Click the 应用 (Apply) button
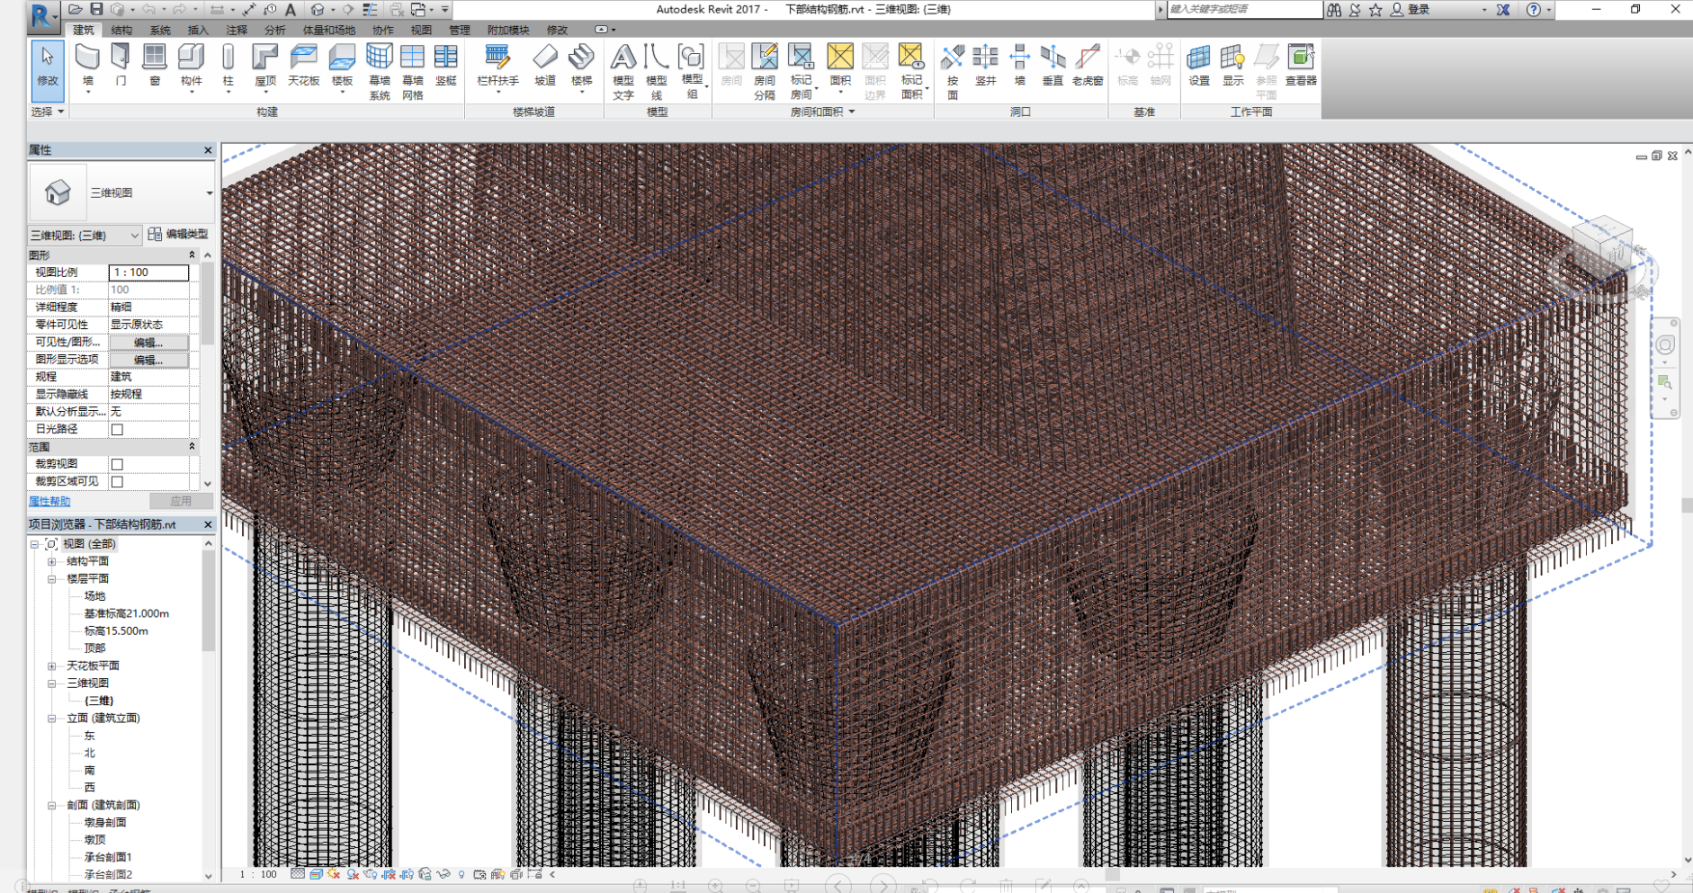This screenshot has height=893, width=1693. (x=180, y=501)
